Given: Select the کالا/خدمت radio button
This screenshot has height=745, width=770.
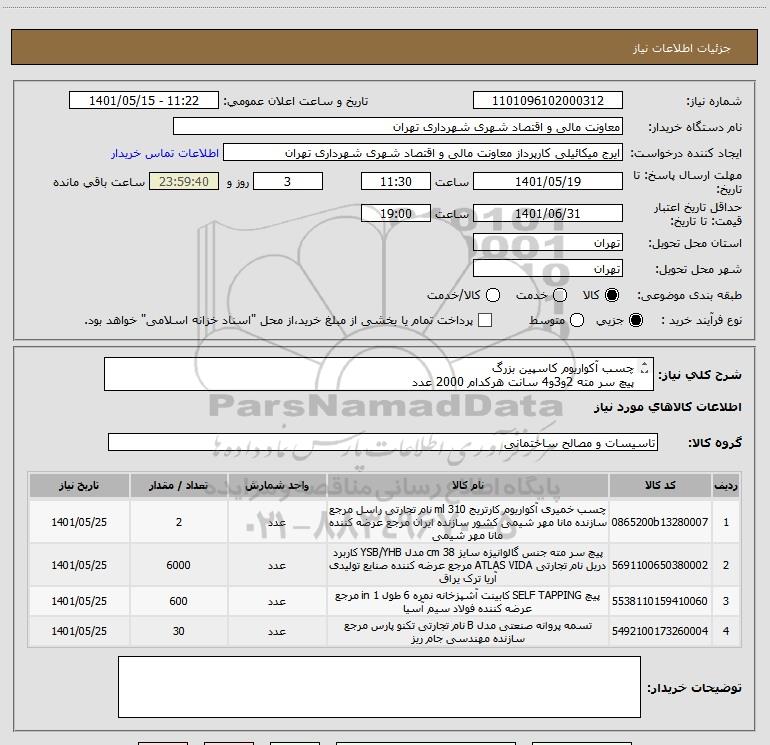Looking at the screenshot, I should click(493, 295).
